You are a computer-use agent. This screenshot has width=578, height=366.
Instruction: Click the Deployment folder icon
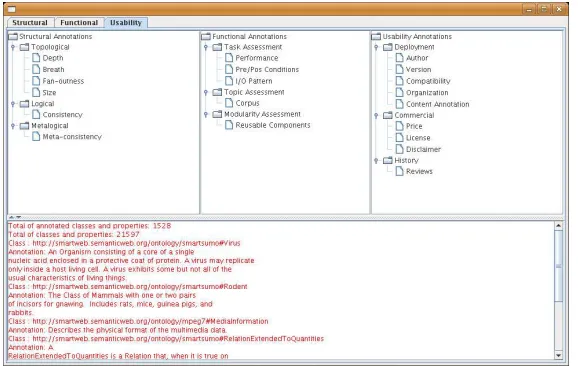point(388,47)
